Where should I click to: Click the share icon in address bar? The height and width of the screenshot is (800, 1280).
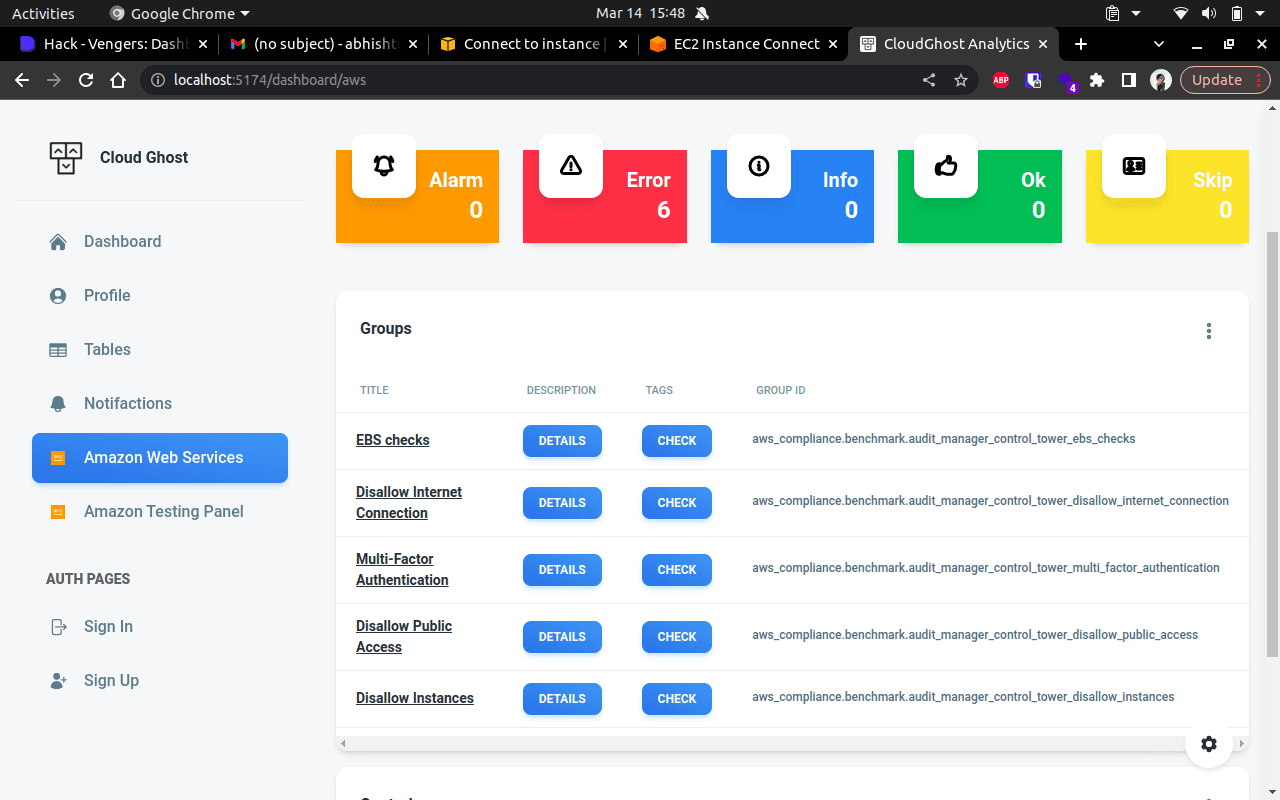point(929,80)
